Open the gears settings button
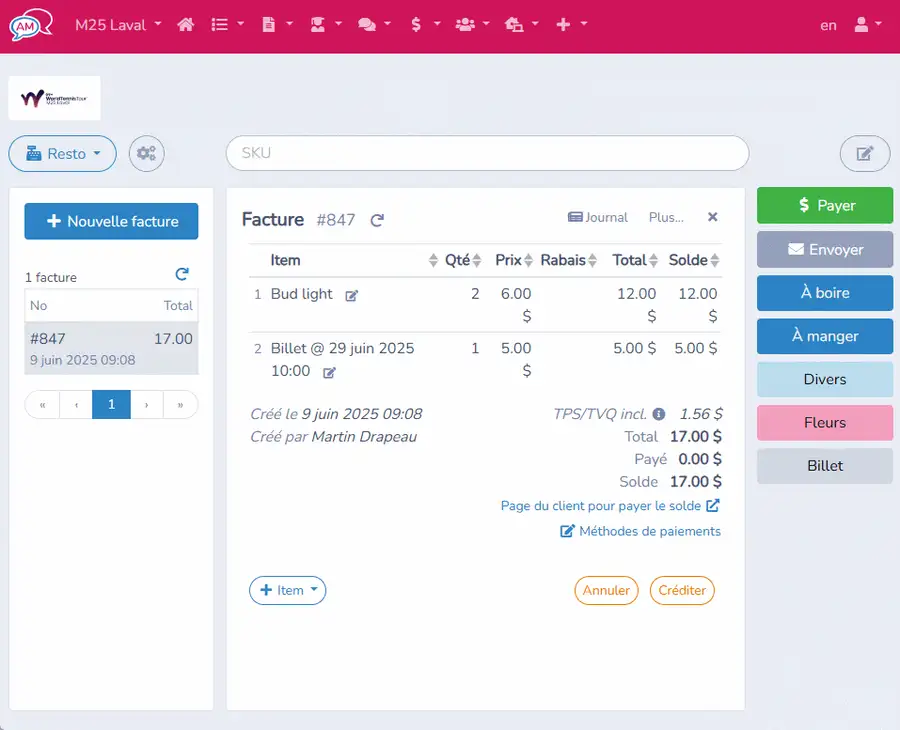This screenshot has height=730, width=900. coord(146,153)
